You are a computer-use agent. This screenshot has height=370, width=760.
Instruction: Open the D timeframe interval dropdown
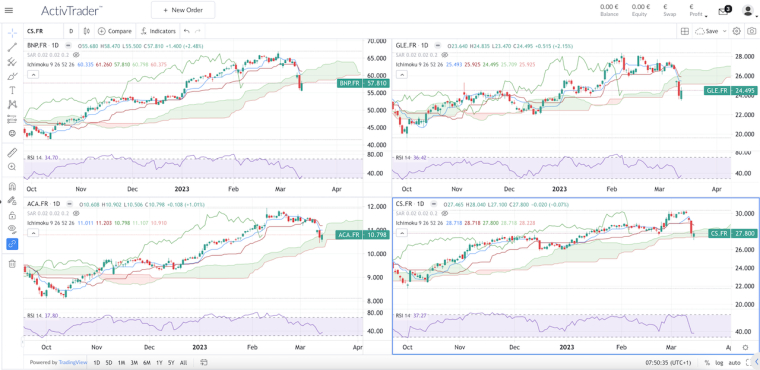(x=71, y=31)
